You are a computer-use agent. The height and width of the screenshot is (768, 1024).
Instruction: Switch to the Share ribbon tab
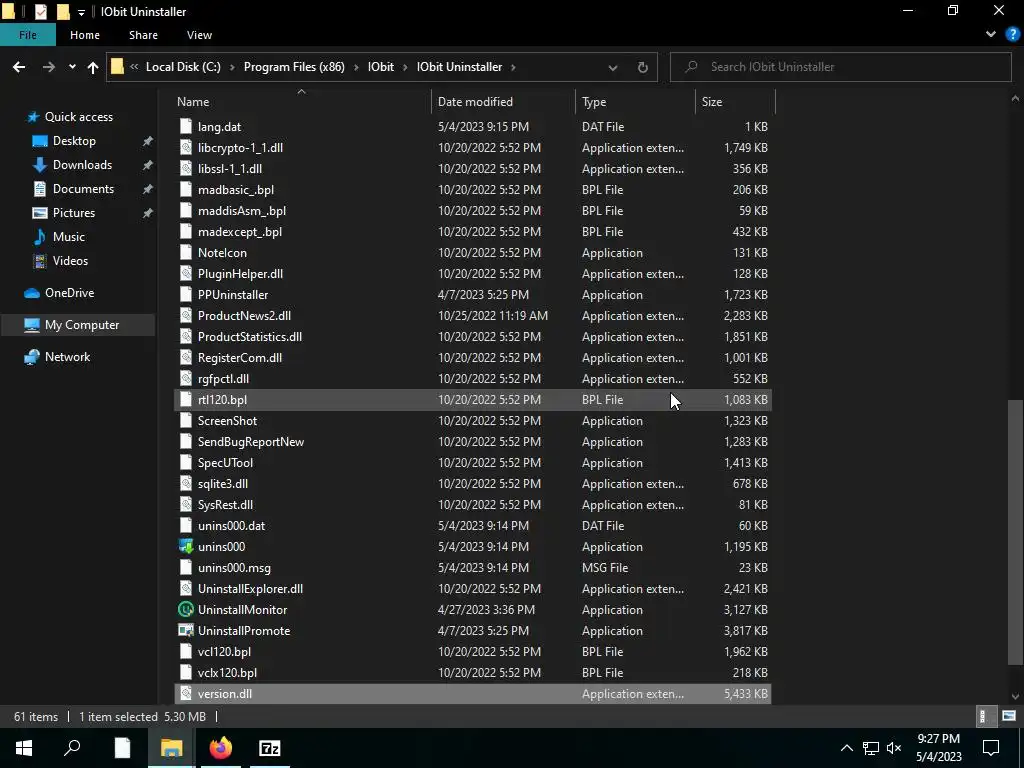point(143,35)
